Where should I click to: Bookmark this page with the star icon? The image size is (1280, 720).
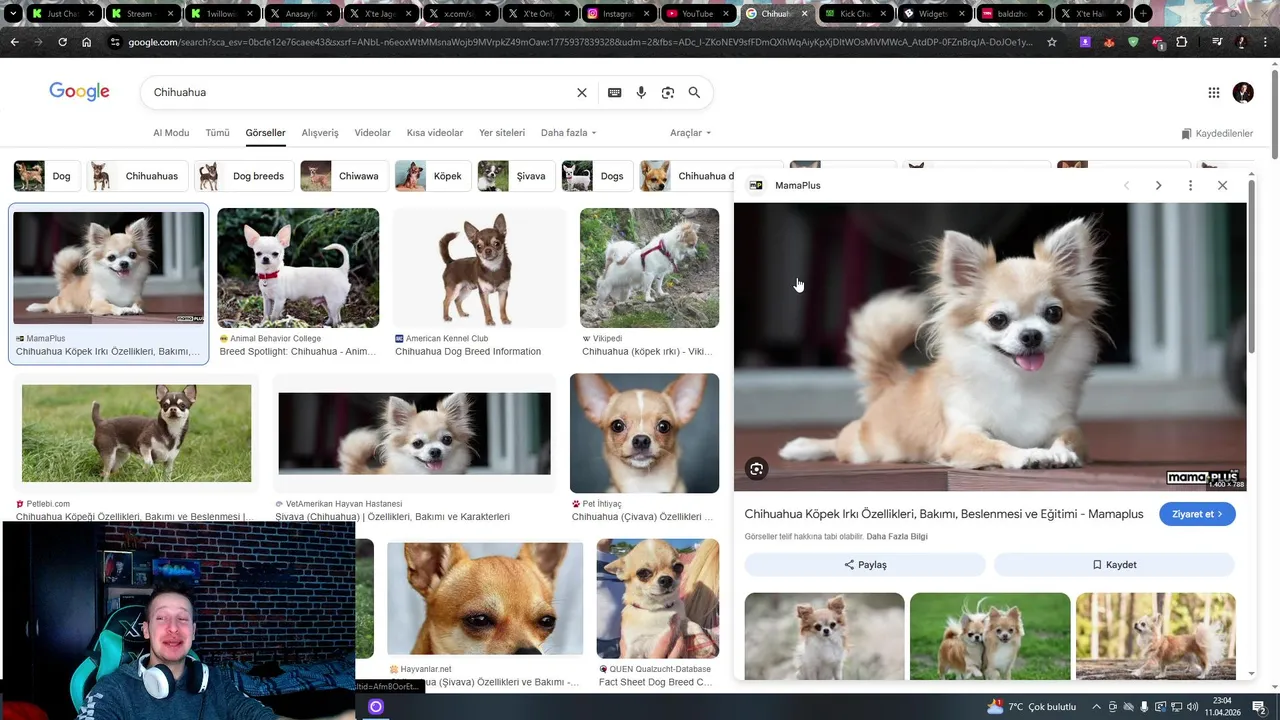pos(1052,42)
